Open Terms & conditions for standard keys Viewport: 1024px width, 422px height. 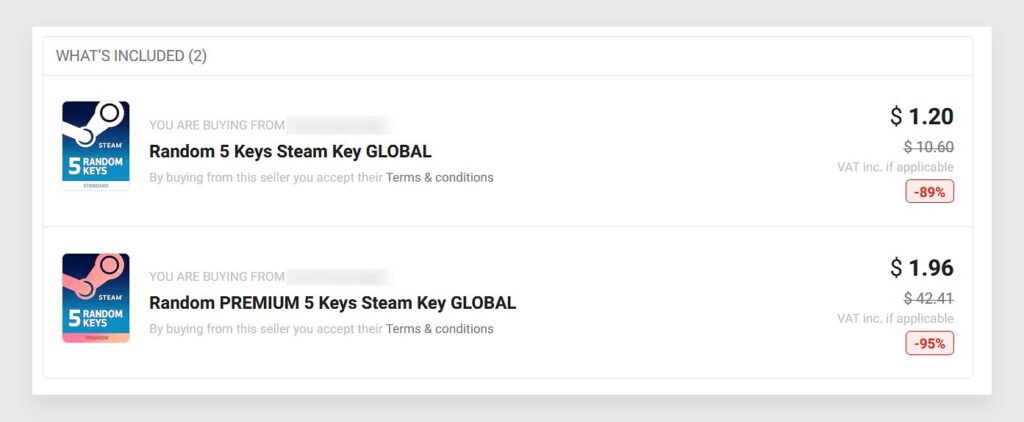pyautogui.click(x=440, y=177)
